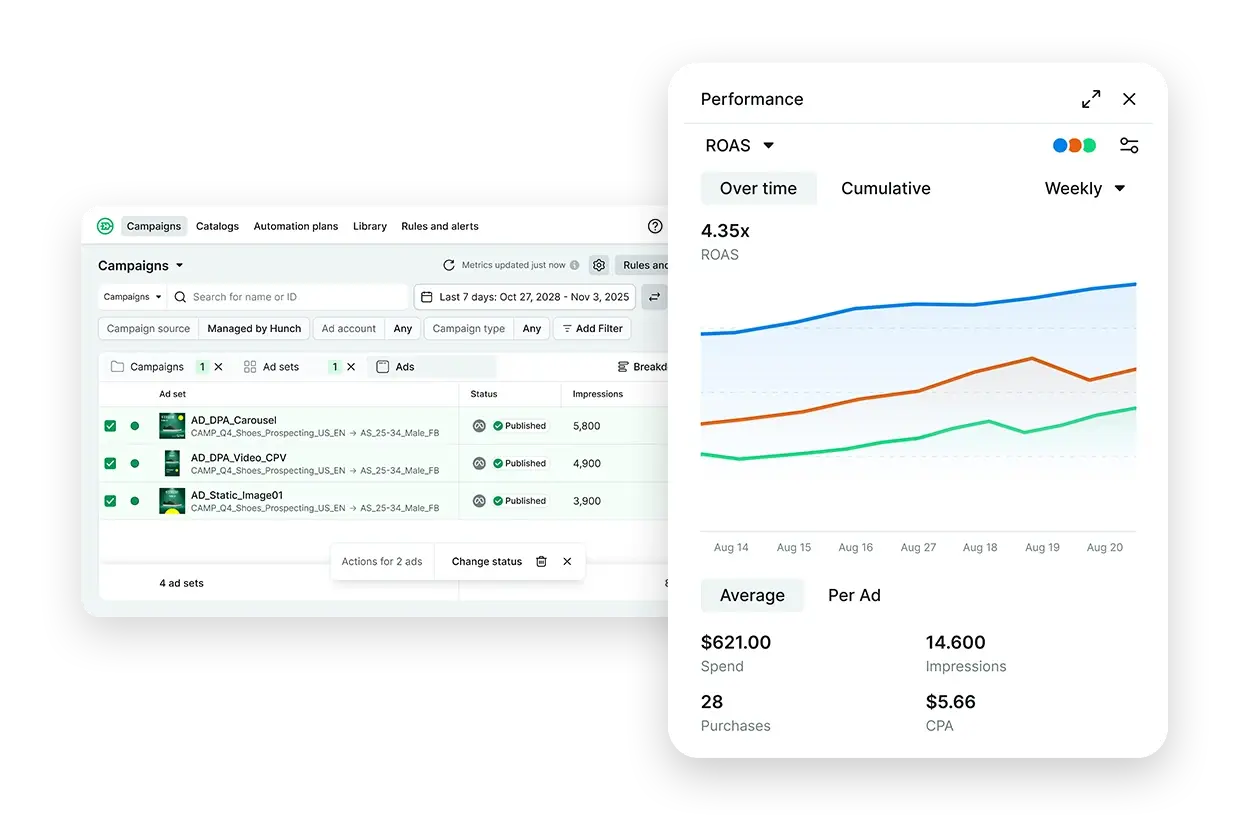Switch to the Catalogs tab

(x=217, y=226)
